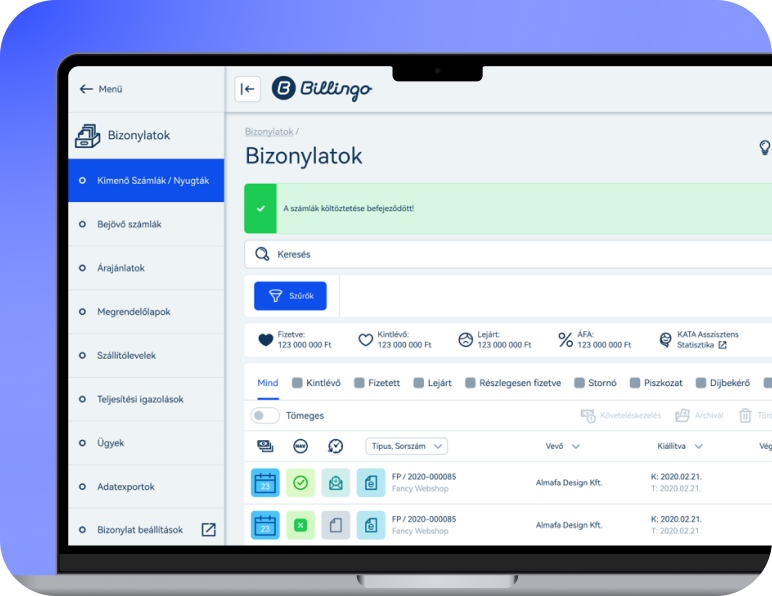Click the NAV column header icon

coord(300,446)
